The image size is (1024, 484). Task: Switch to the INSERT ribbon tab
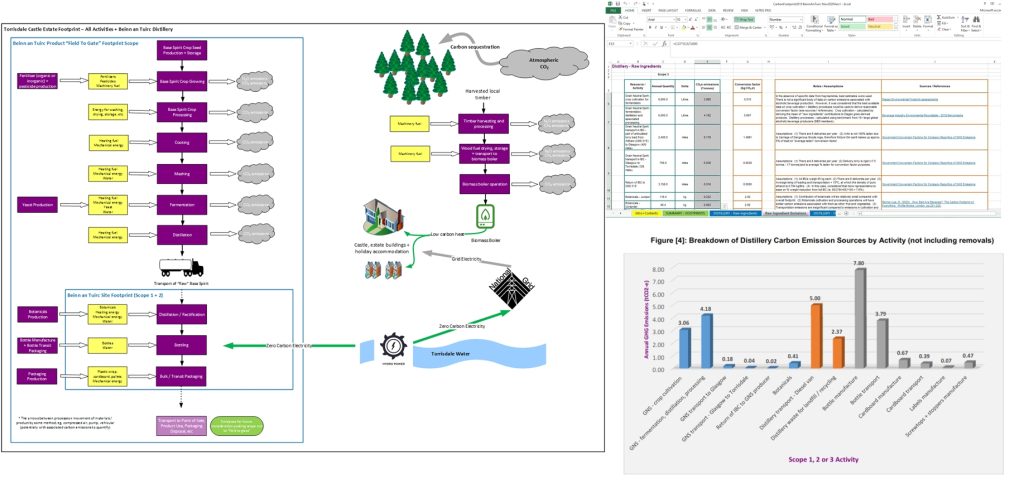pos(646,10)
